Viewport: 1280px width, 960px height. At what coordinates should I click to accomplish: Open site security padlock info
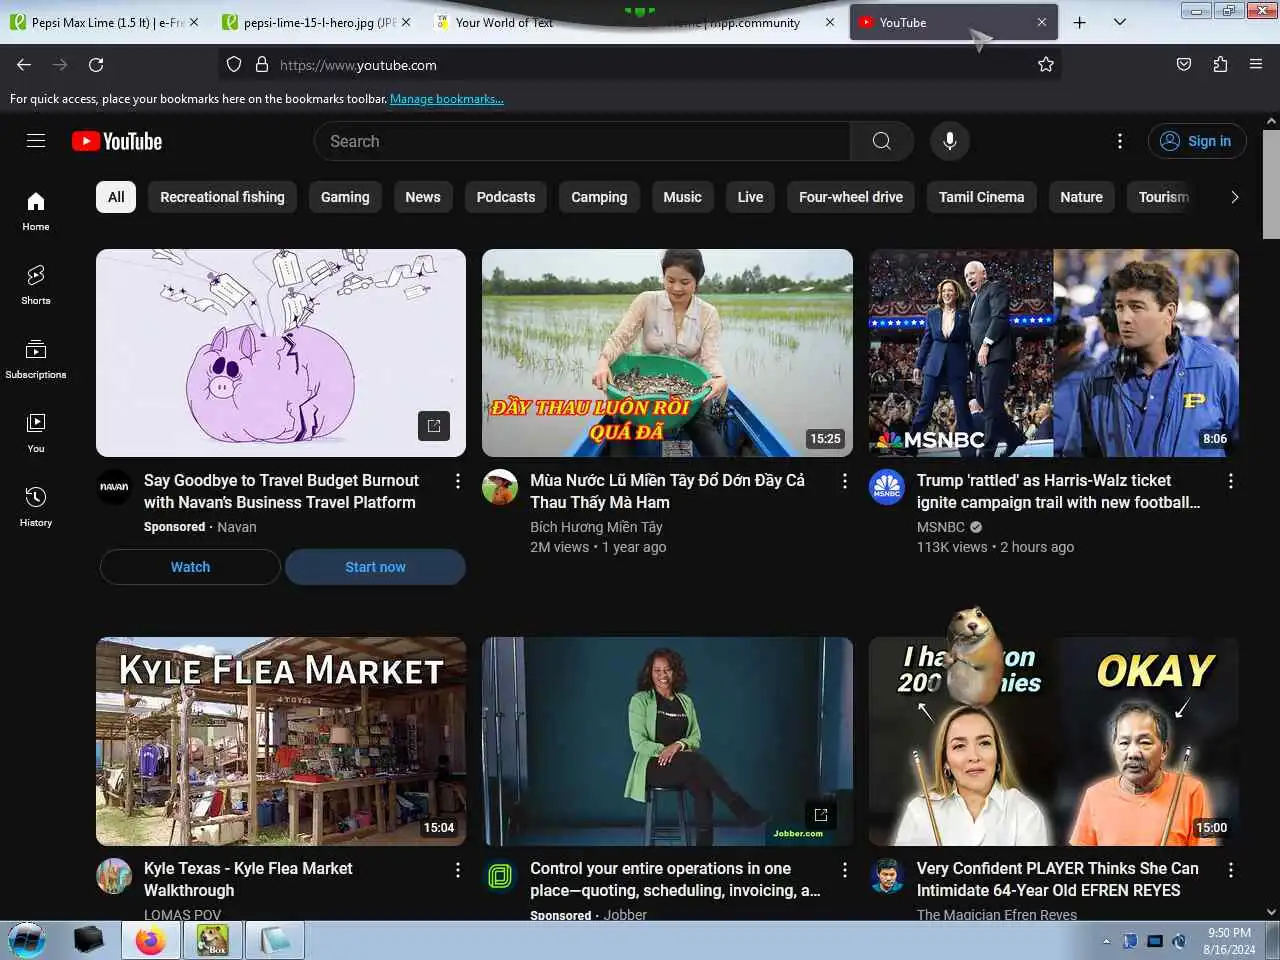[262, 65]
